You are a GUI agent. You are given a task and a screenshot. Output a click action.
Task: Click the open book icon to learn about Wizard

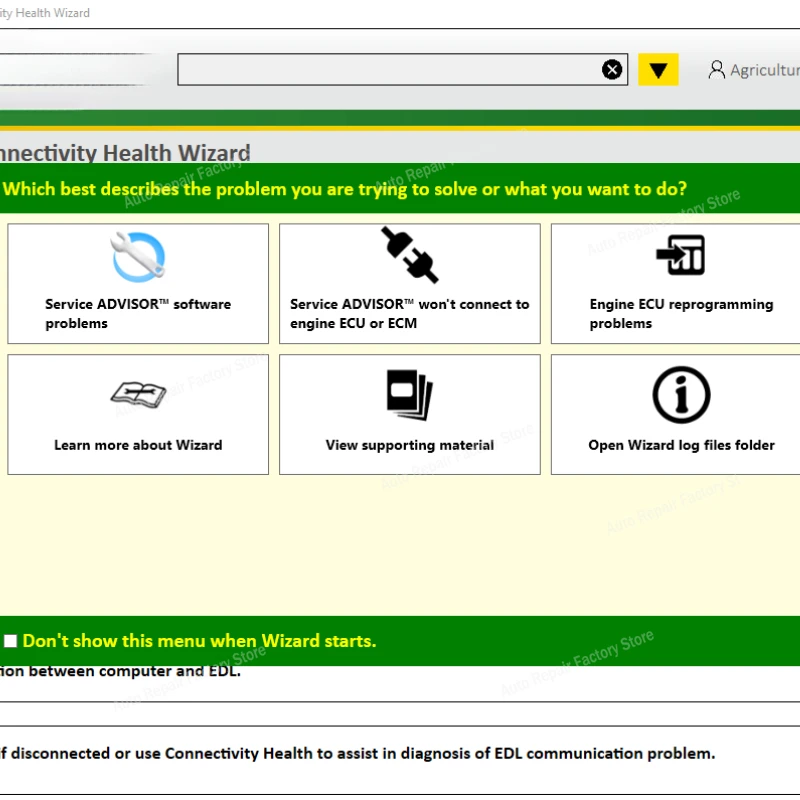click(x=137, y=392)
